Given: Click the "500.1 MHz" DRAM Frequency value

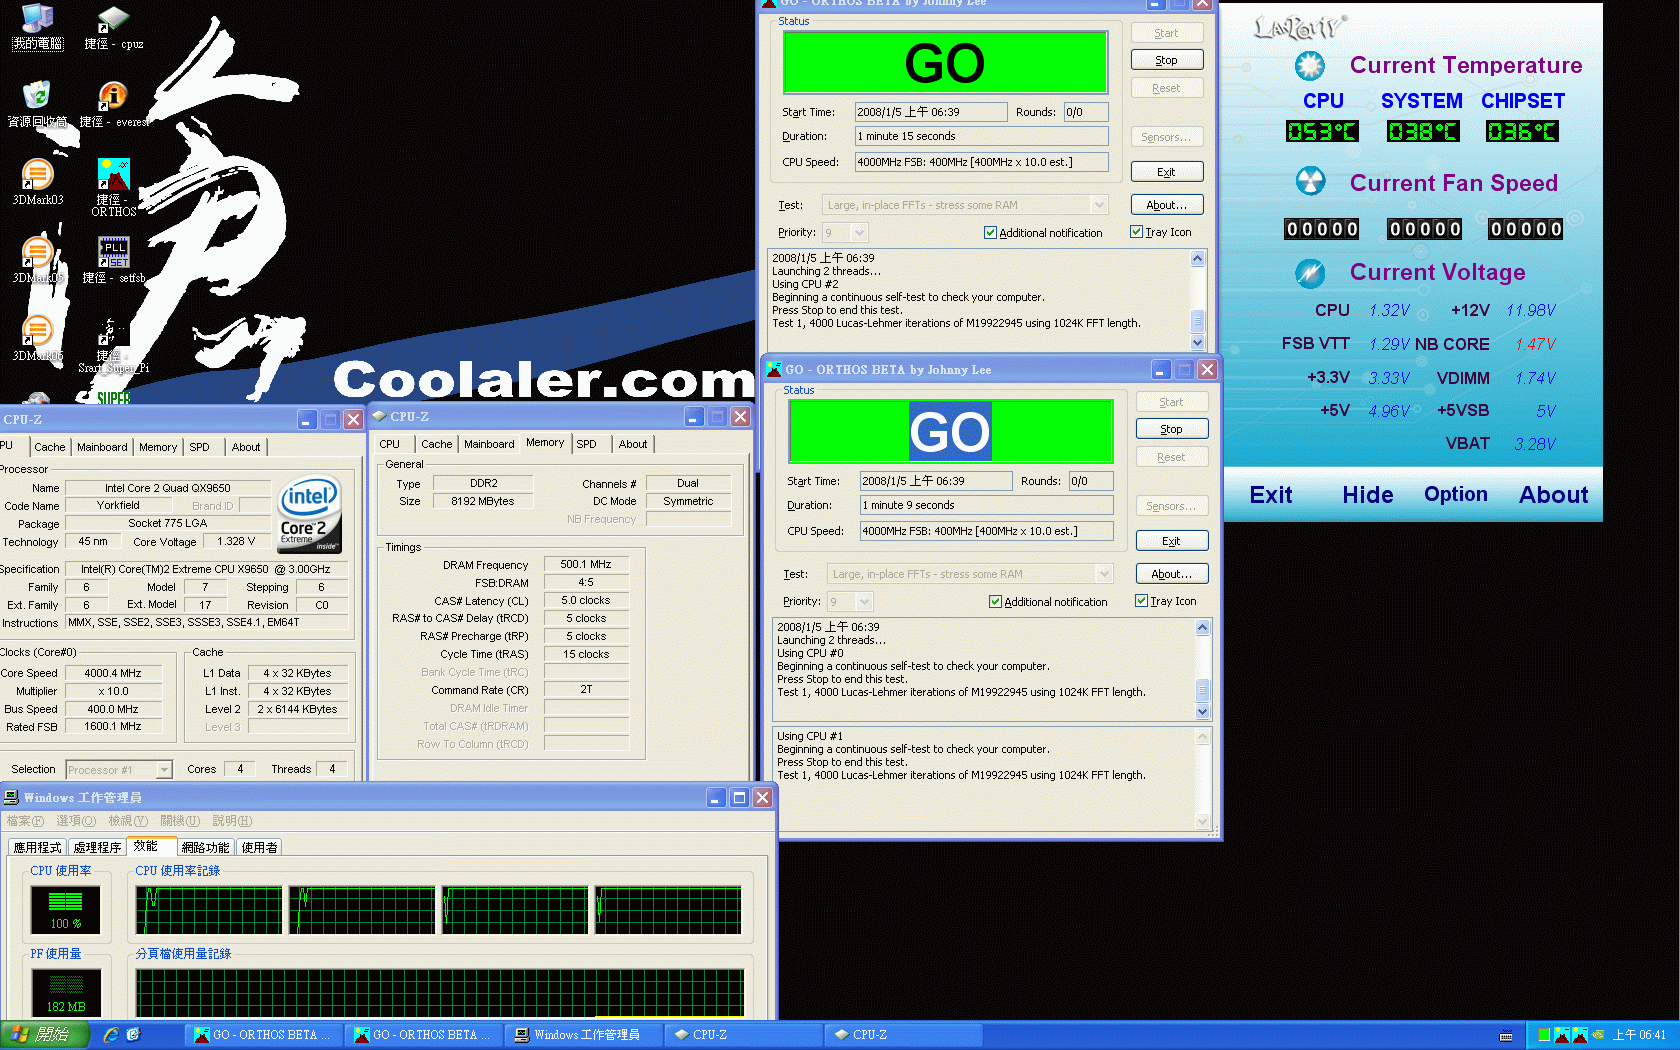Looking at the screenshot, I should coord(586,565).
